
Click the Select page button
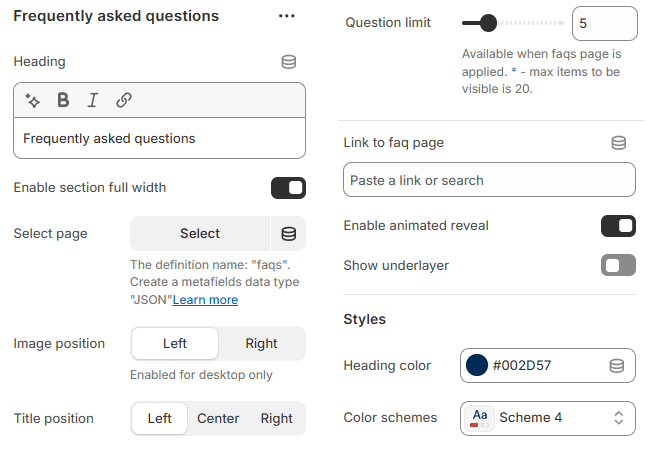pyautogui.click(x=200, y=234)
